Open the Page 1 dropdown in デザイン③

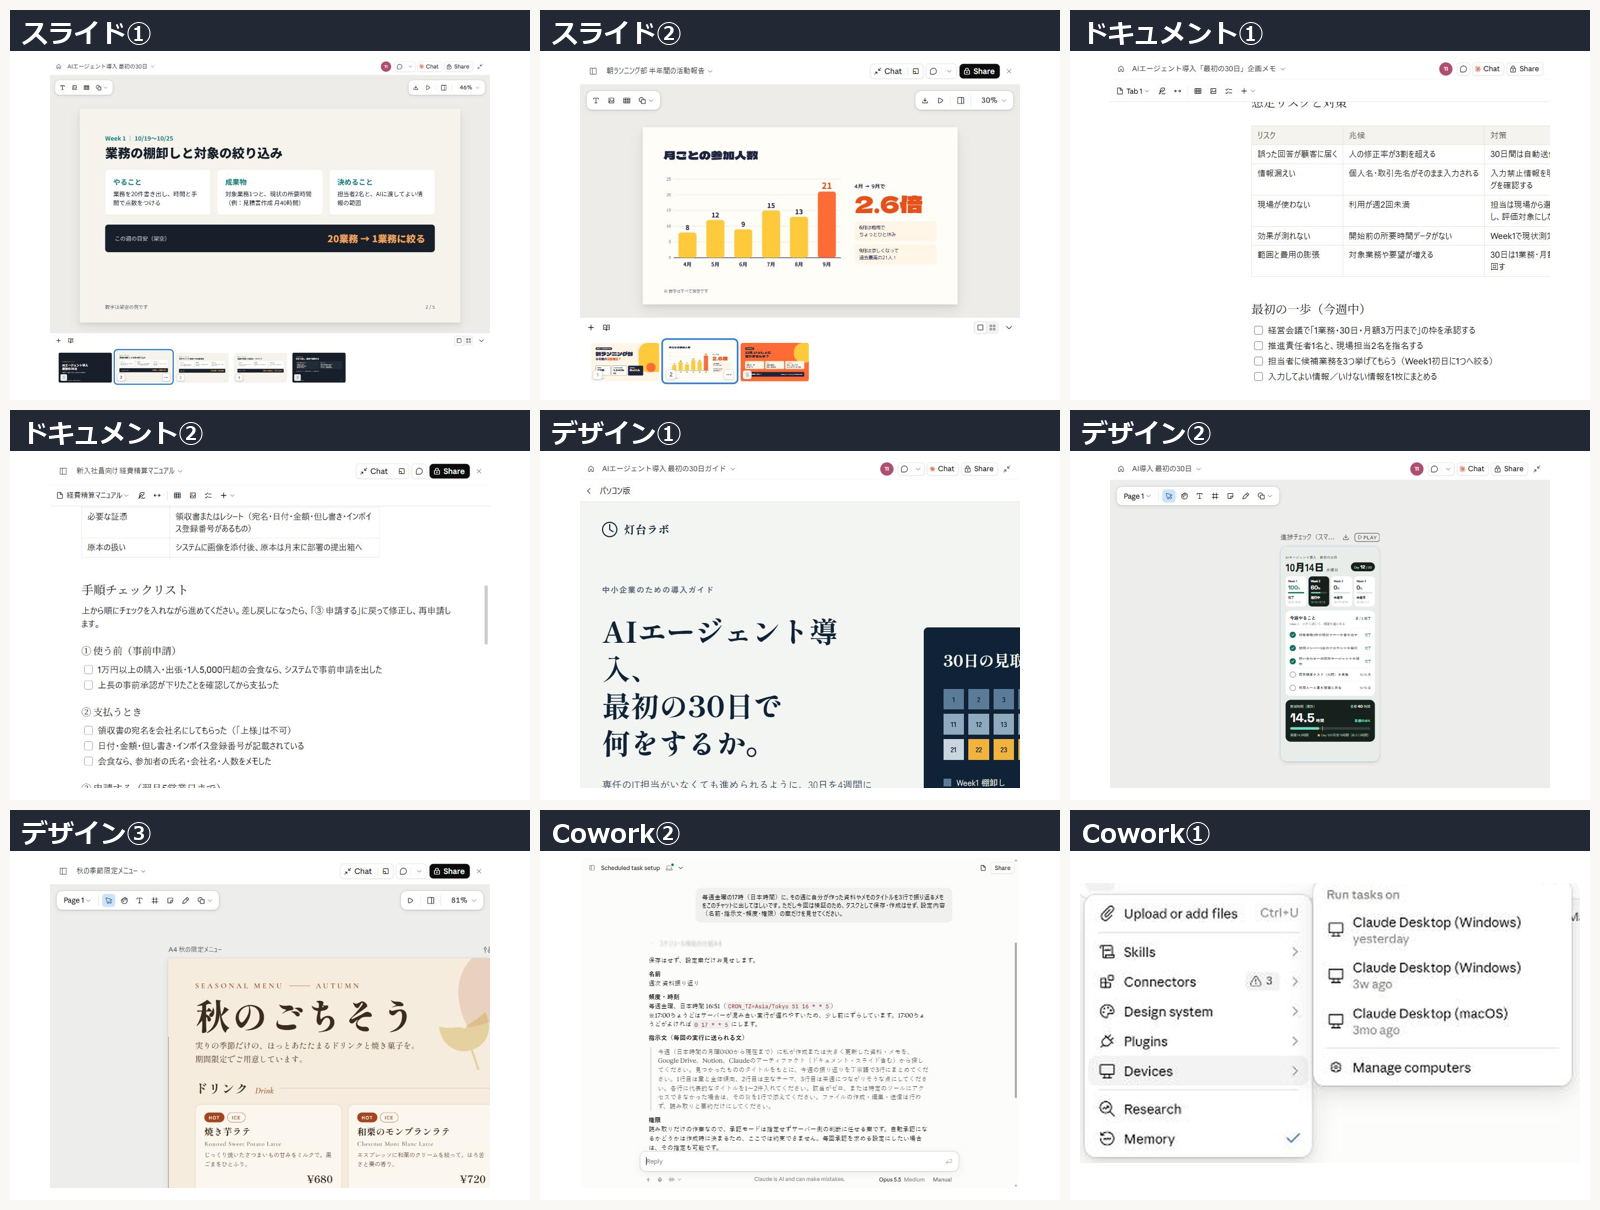point(77,900)
